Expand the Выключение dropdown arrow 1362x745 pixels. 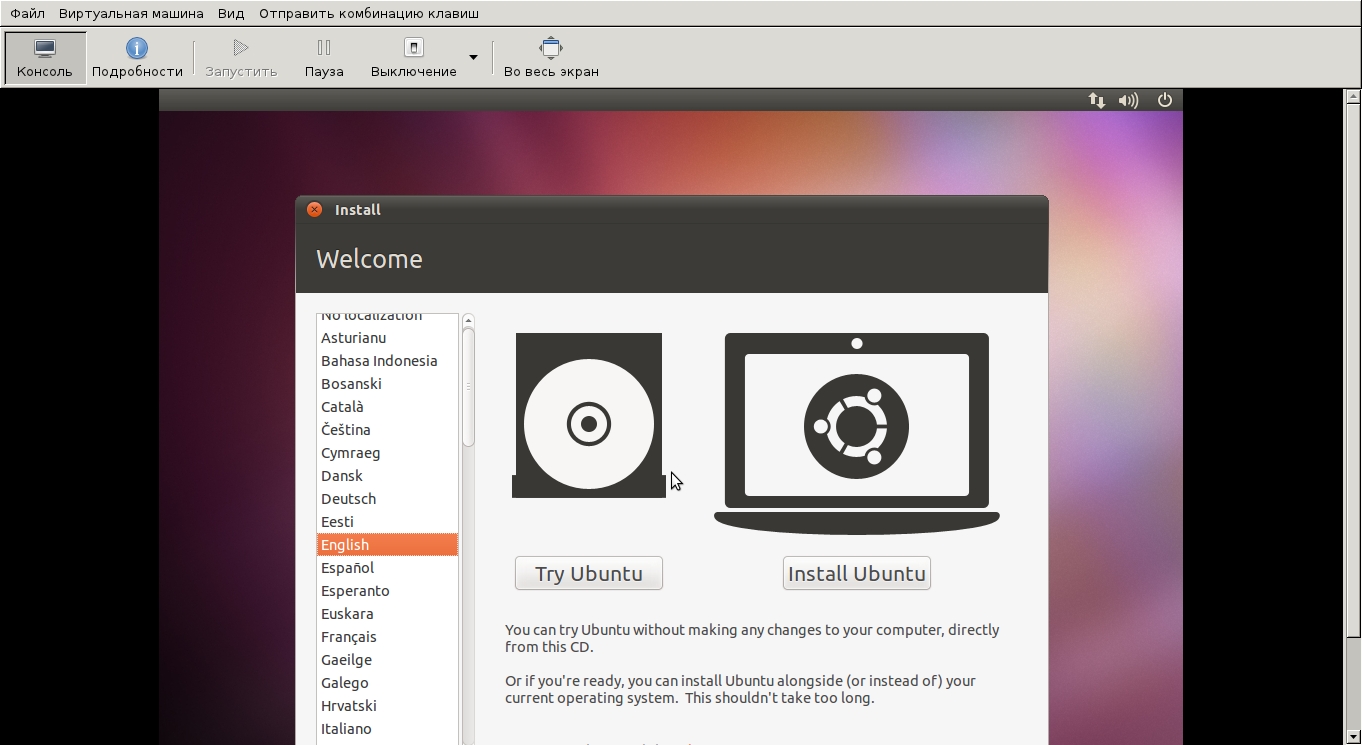[473, 57]
